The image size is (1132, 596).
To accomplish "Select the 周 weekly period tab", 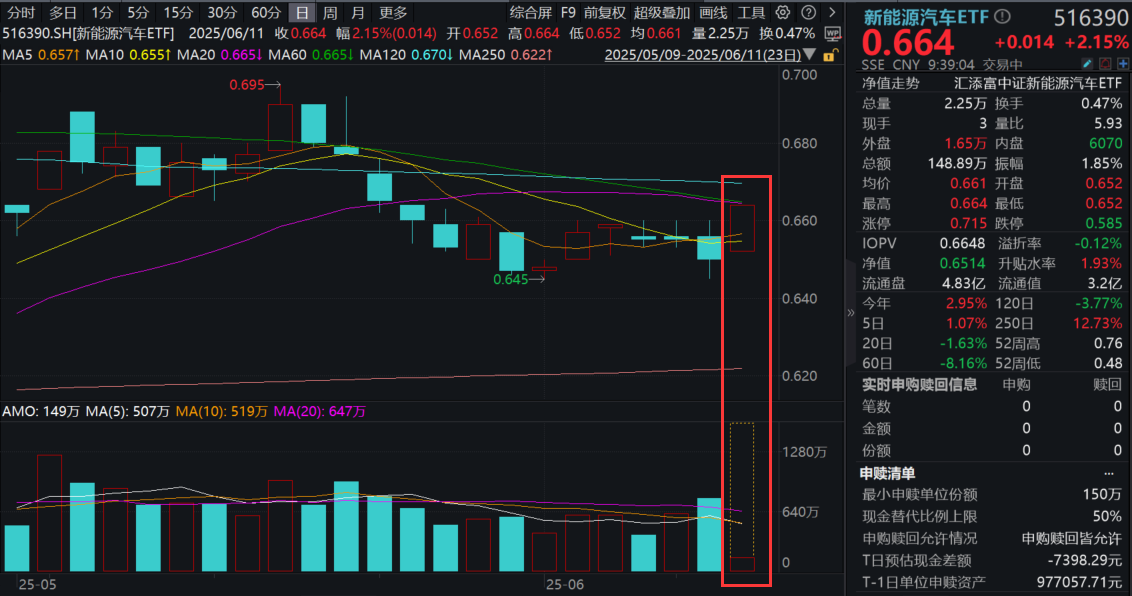I will [x=329, y=12].
